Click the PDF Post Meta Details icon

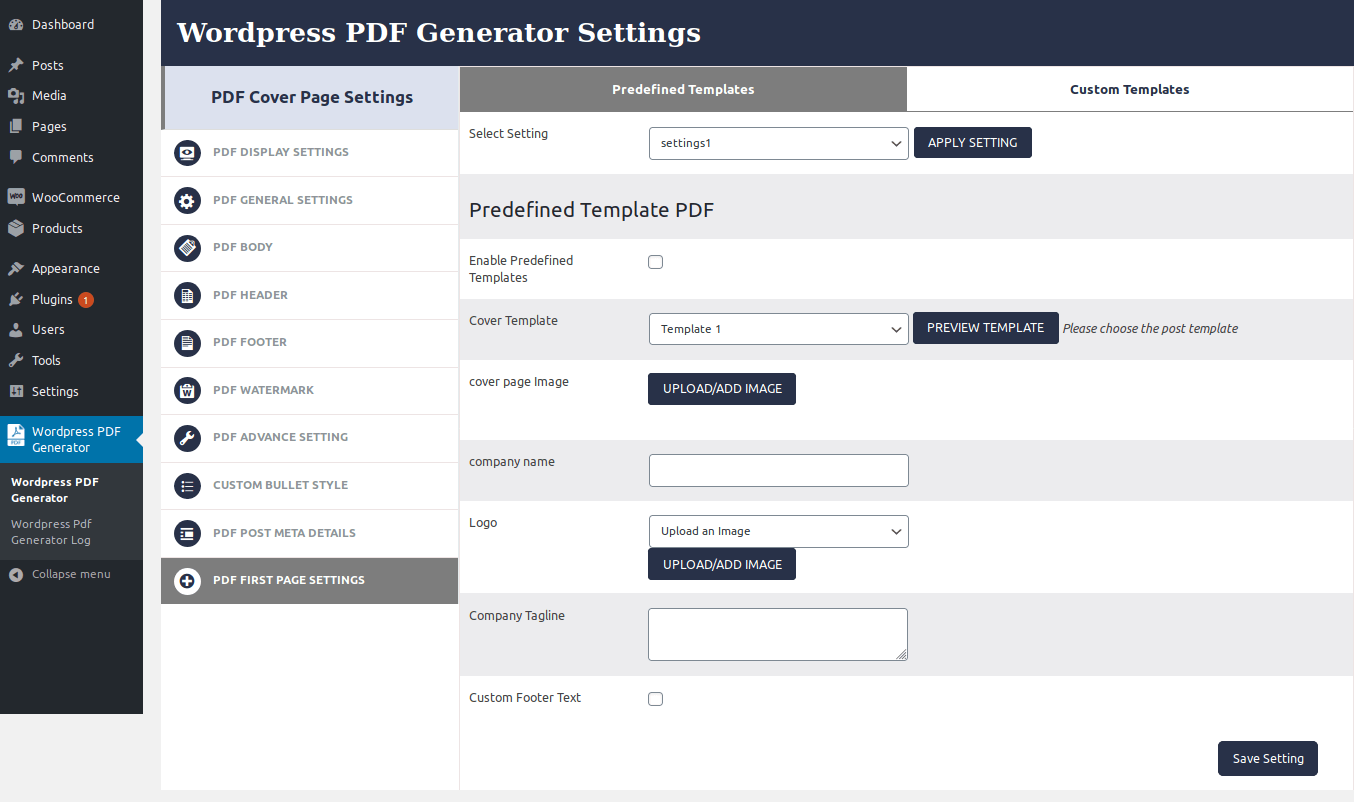187,533
